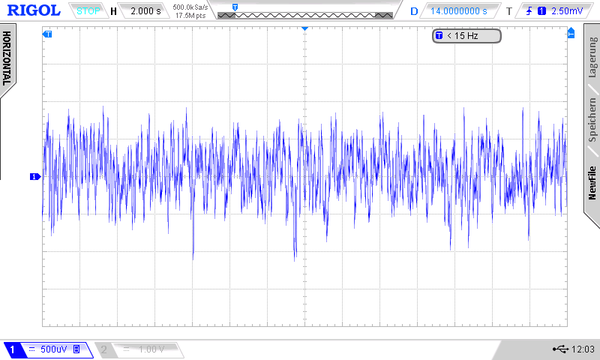Click the 500.0kSa/s sample rate readout
Screen dimensions: 600x360
point(190,7)
